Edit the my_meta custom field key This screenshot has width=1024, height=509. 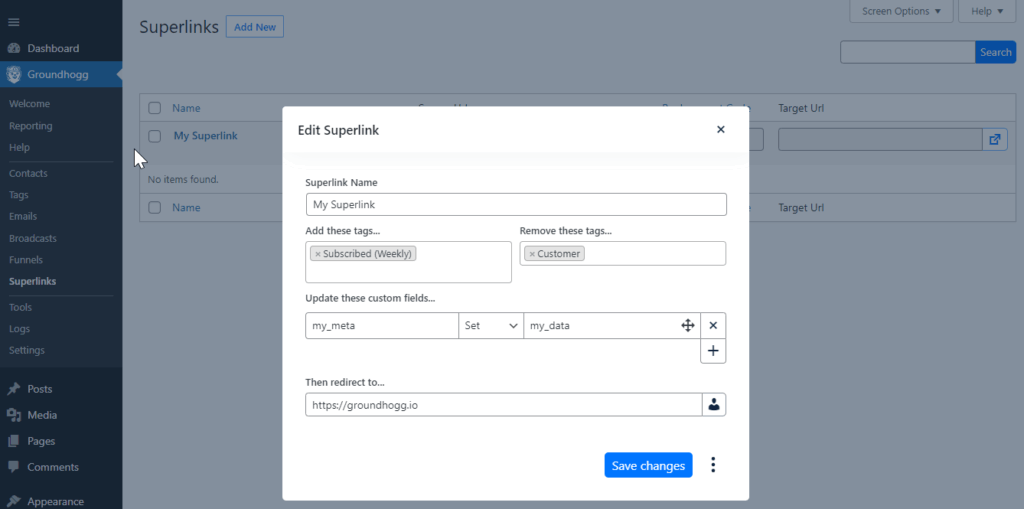382,325
